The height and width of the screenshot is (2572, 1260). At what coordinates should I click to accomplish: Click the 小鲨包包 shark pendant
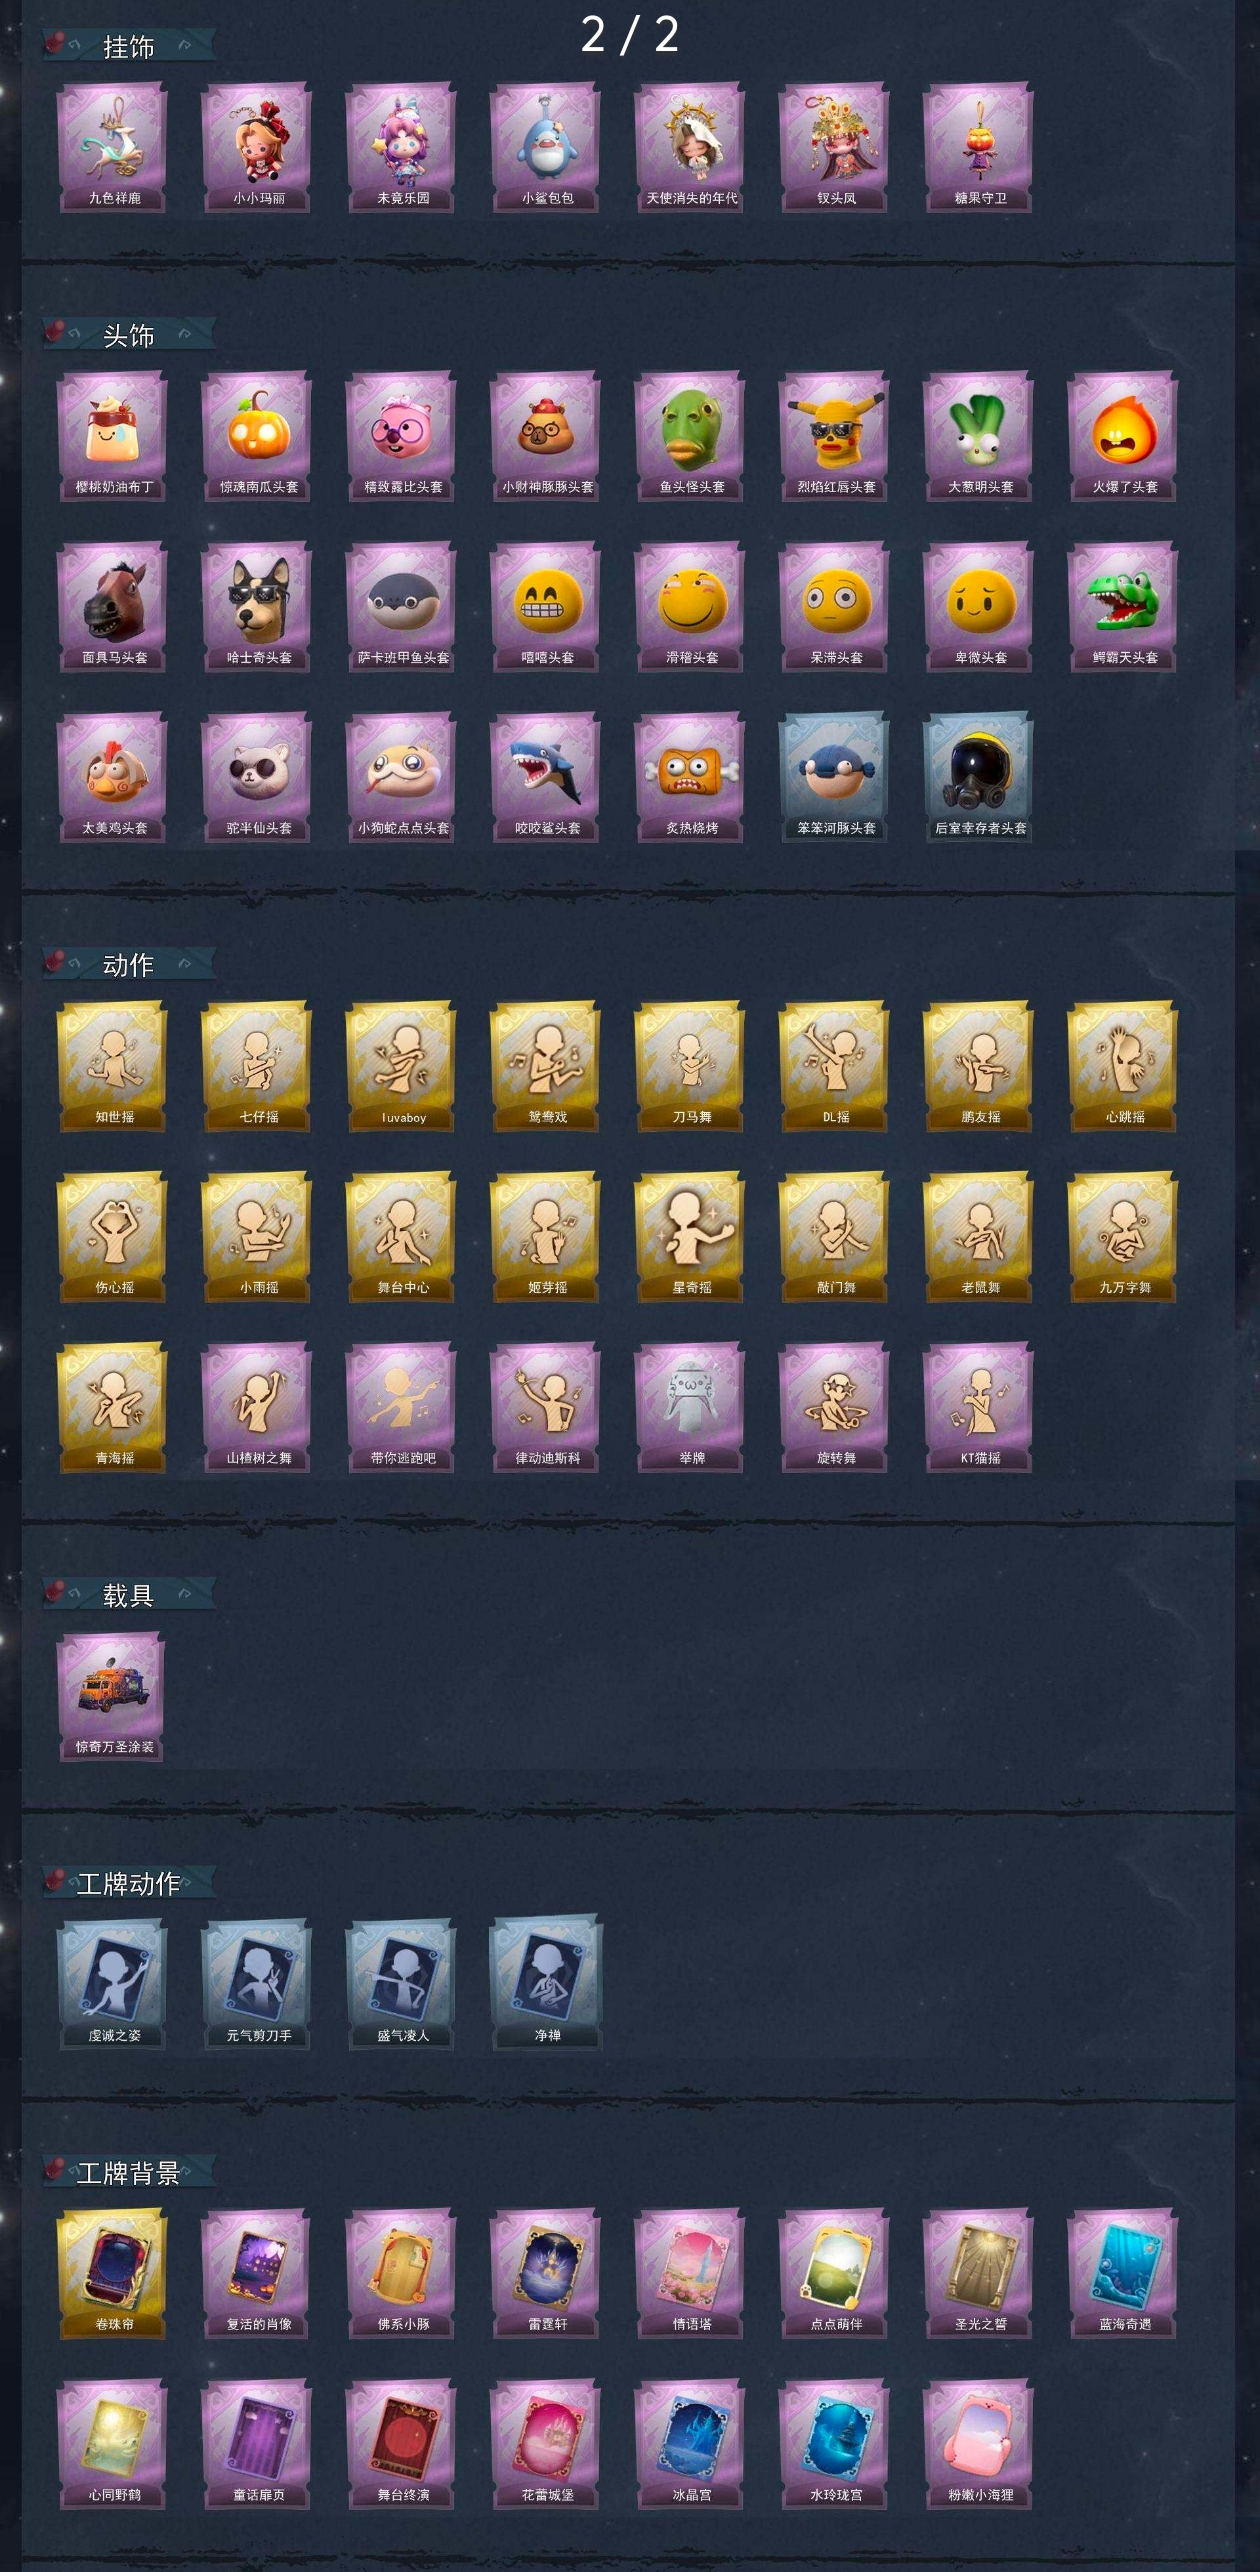546,148
